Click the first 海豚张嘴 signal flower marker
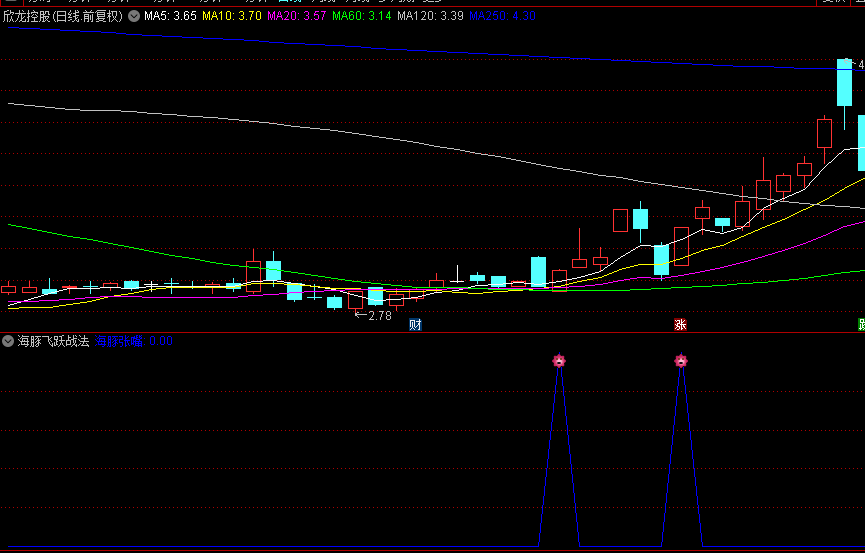 559,361
